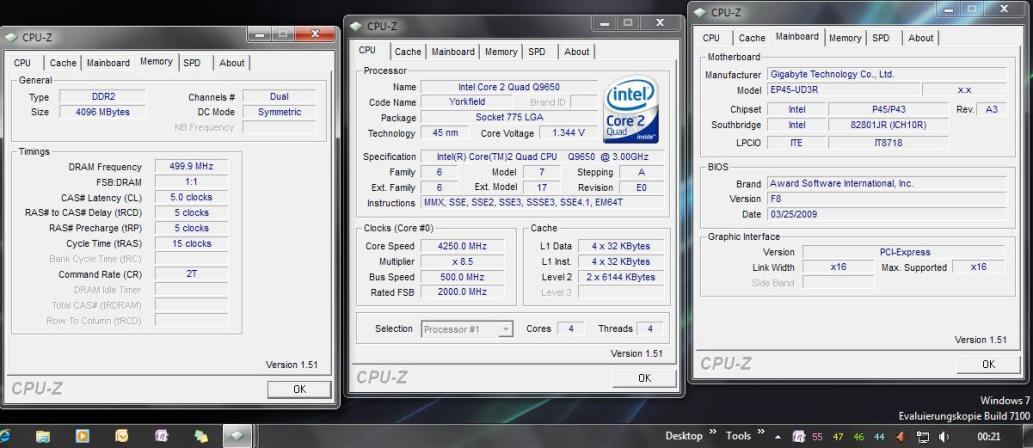Switch to CPU tab in Memory window
The width and height of the screenshot is (1033, 448).
22,63
